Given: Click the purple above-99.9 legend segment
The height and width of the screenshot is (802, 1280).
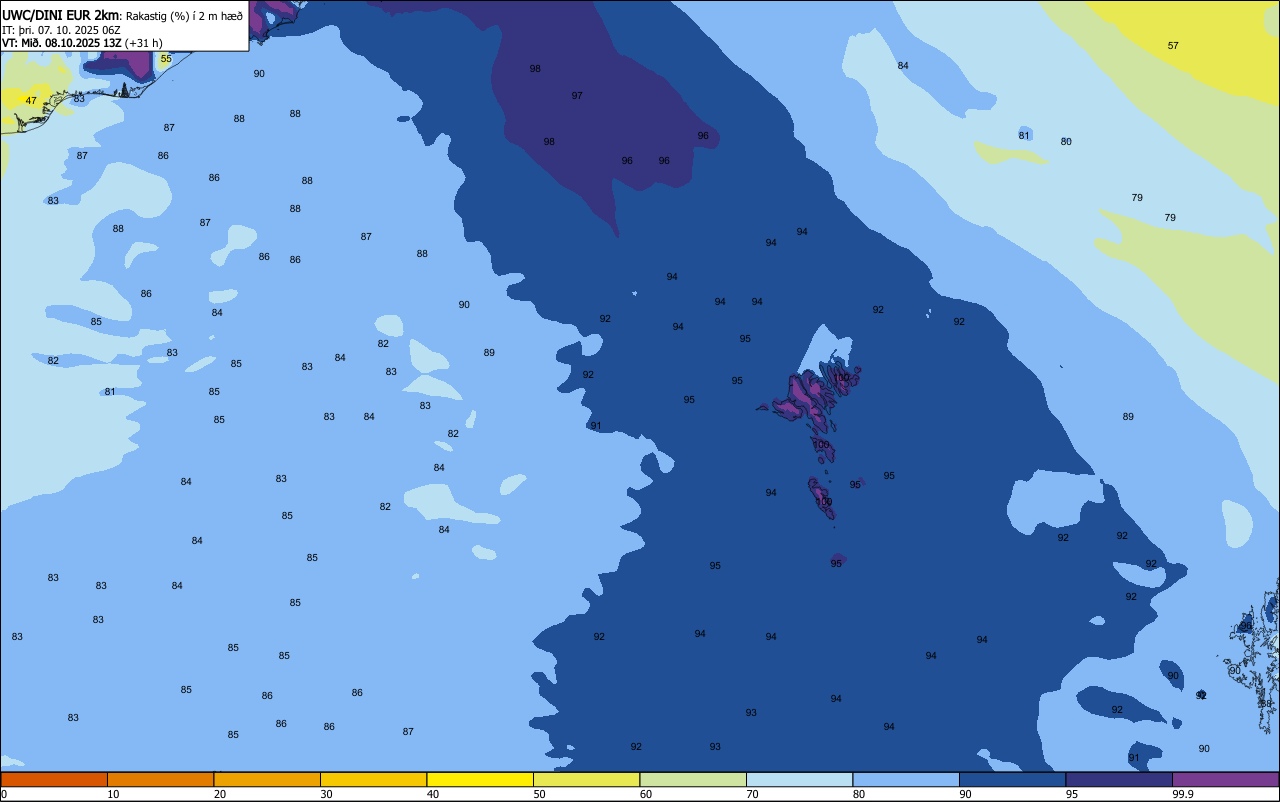Looking at the screenshot, I should point(1225,779).
